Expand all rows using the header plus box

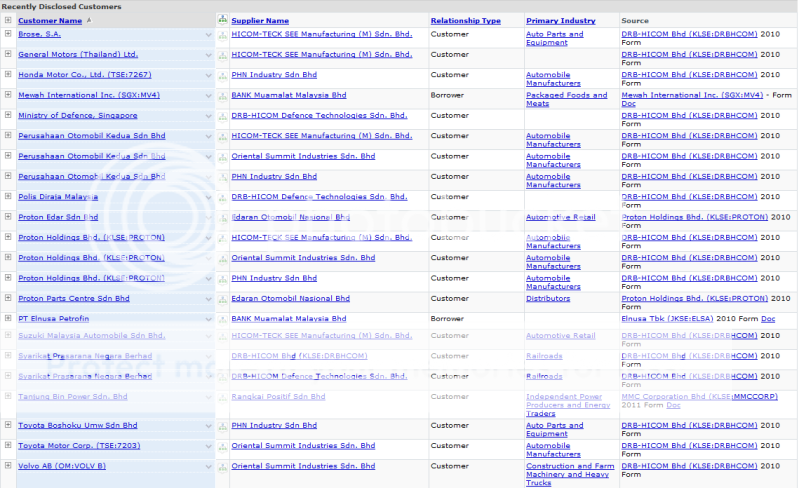[x=8, y=20]
